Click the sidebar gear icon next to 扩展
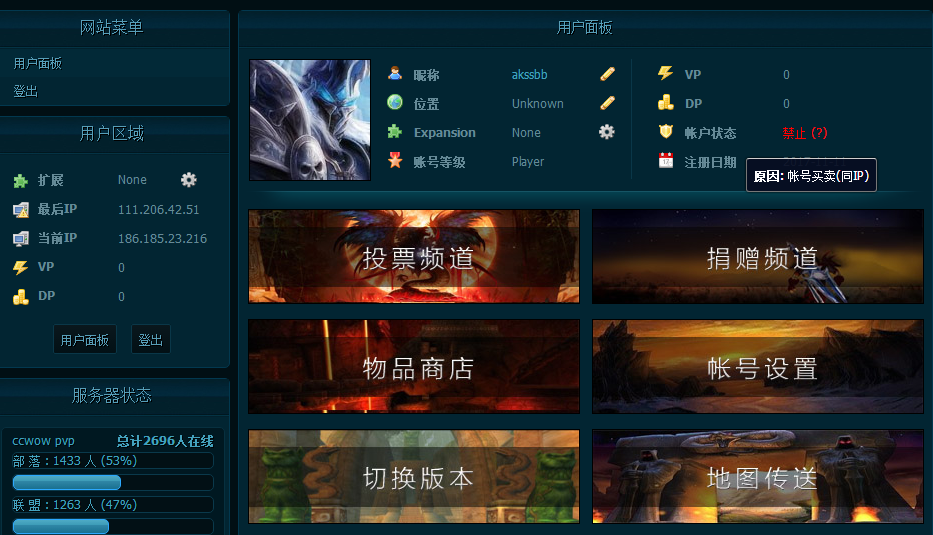Image resolution: width=933 pixels, height=535 pixels. point(189,180)
